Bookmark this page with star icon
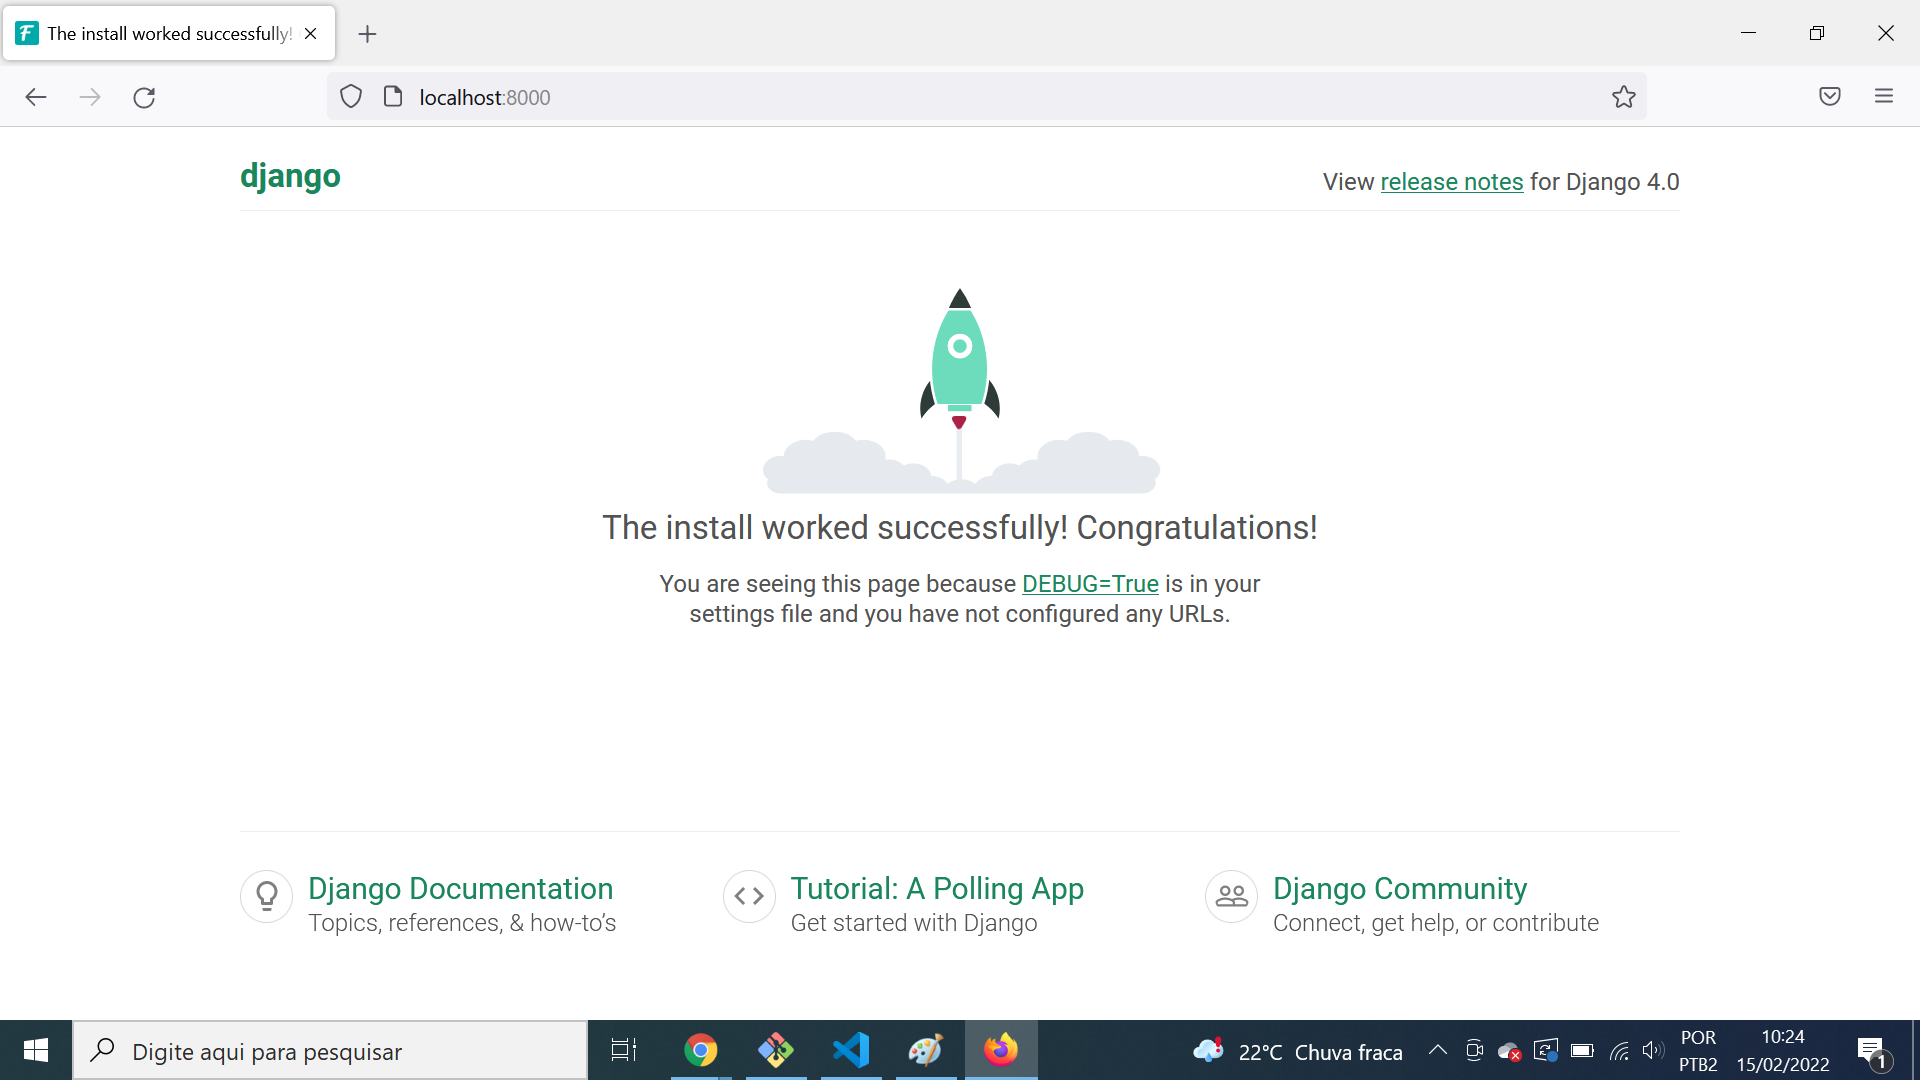This screenshot has width=1920, height=1080. pos(1623,97)
